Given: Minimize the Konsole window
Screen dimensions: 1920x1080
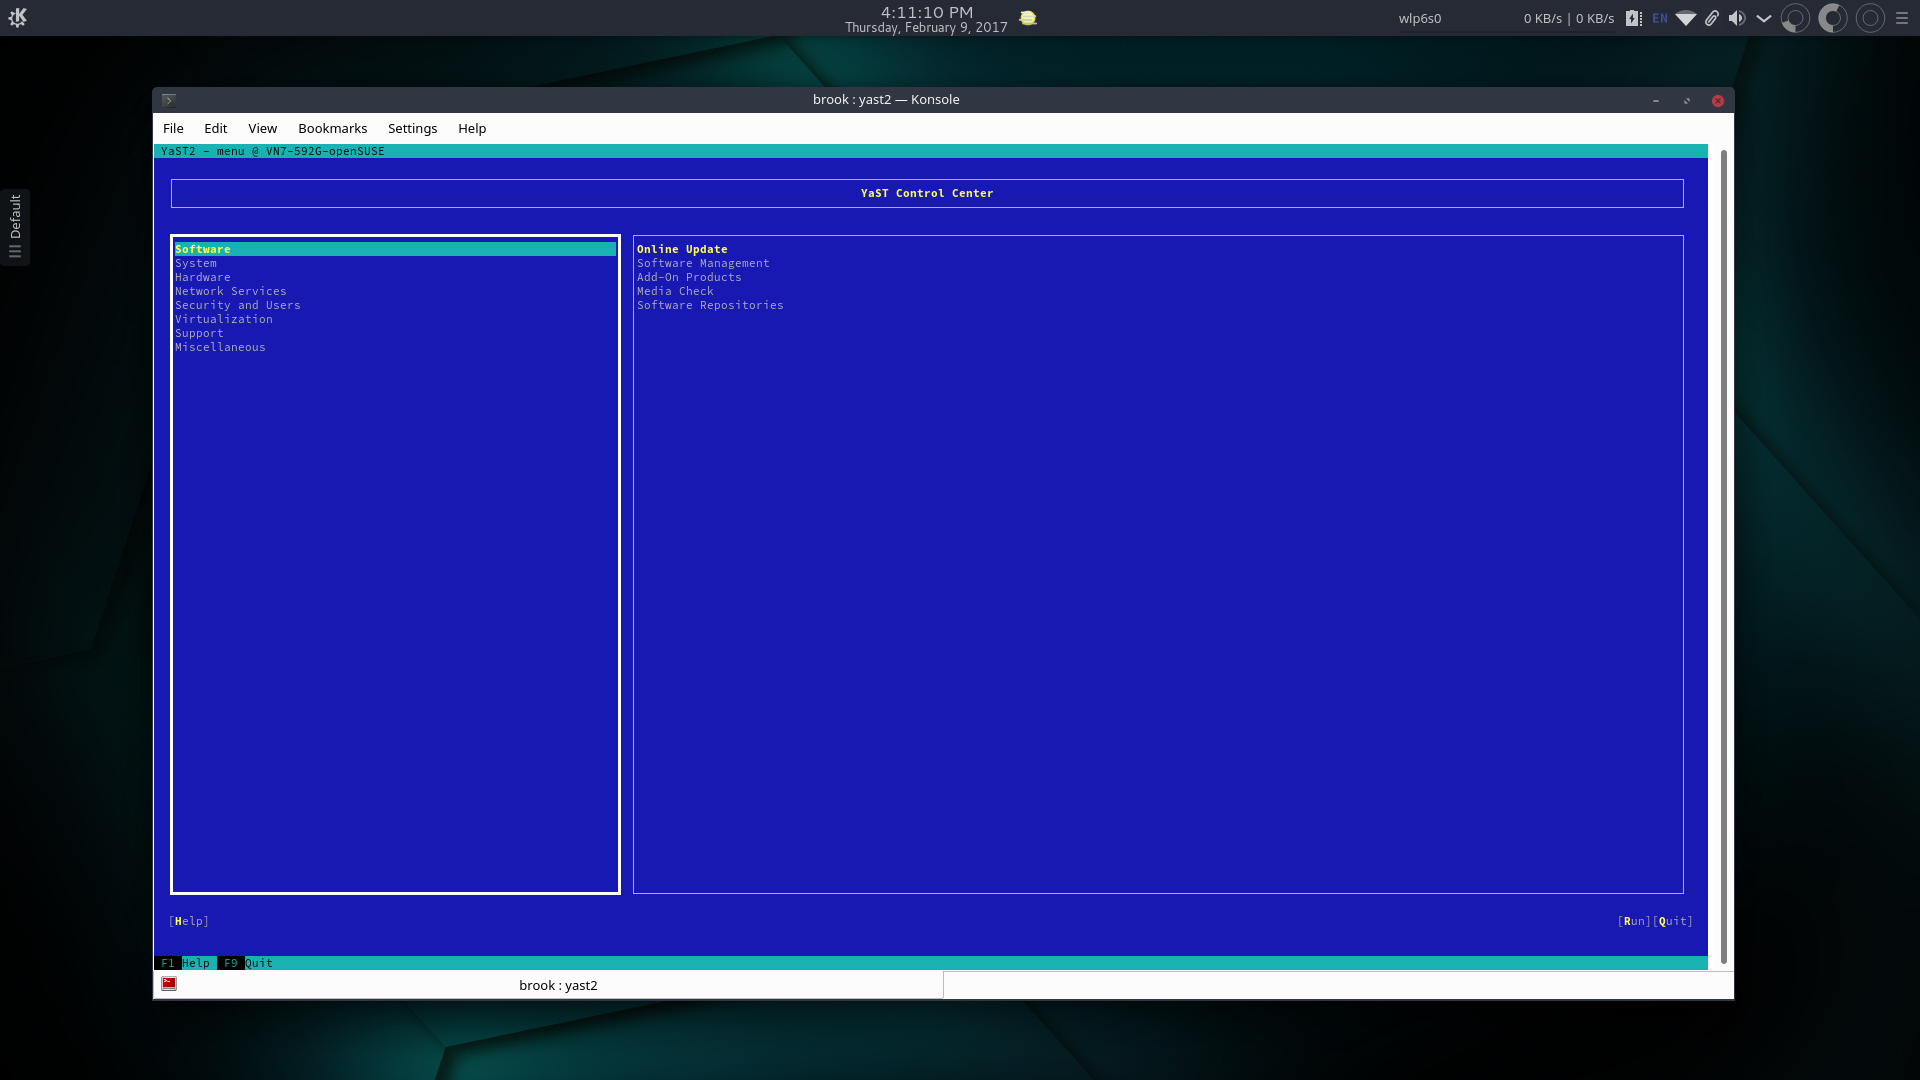Looking at the screenshot, I should click(x=1656, y=100).
